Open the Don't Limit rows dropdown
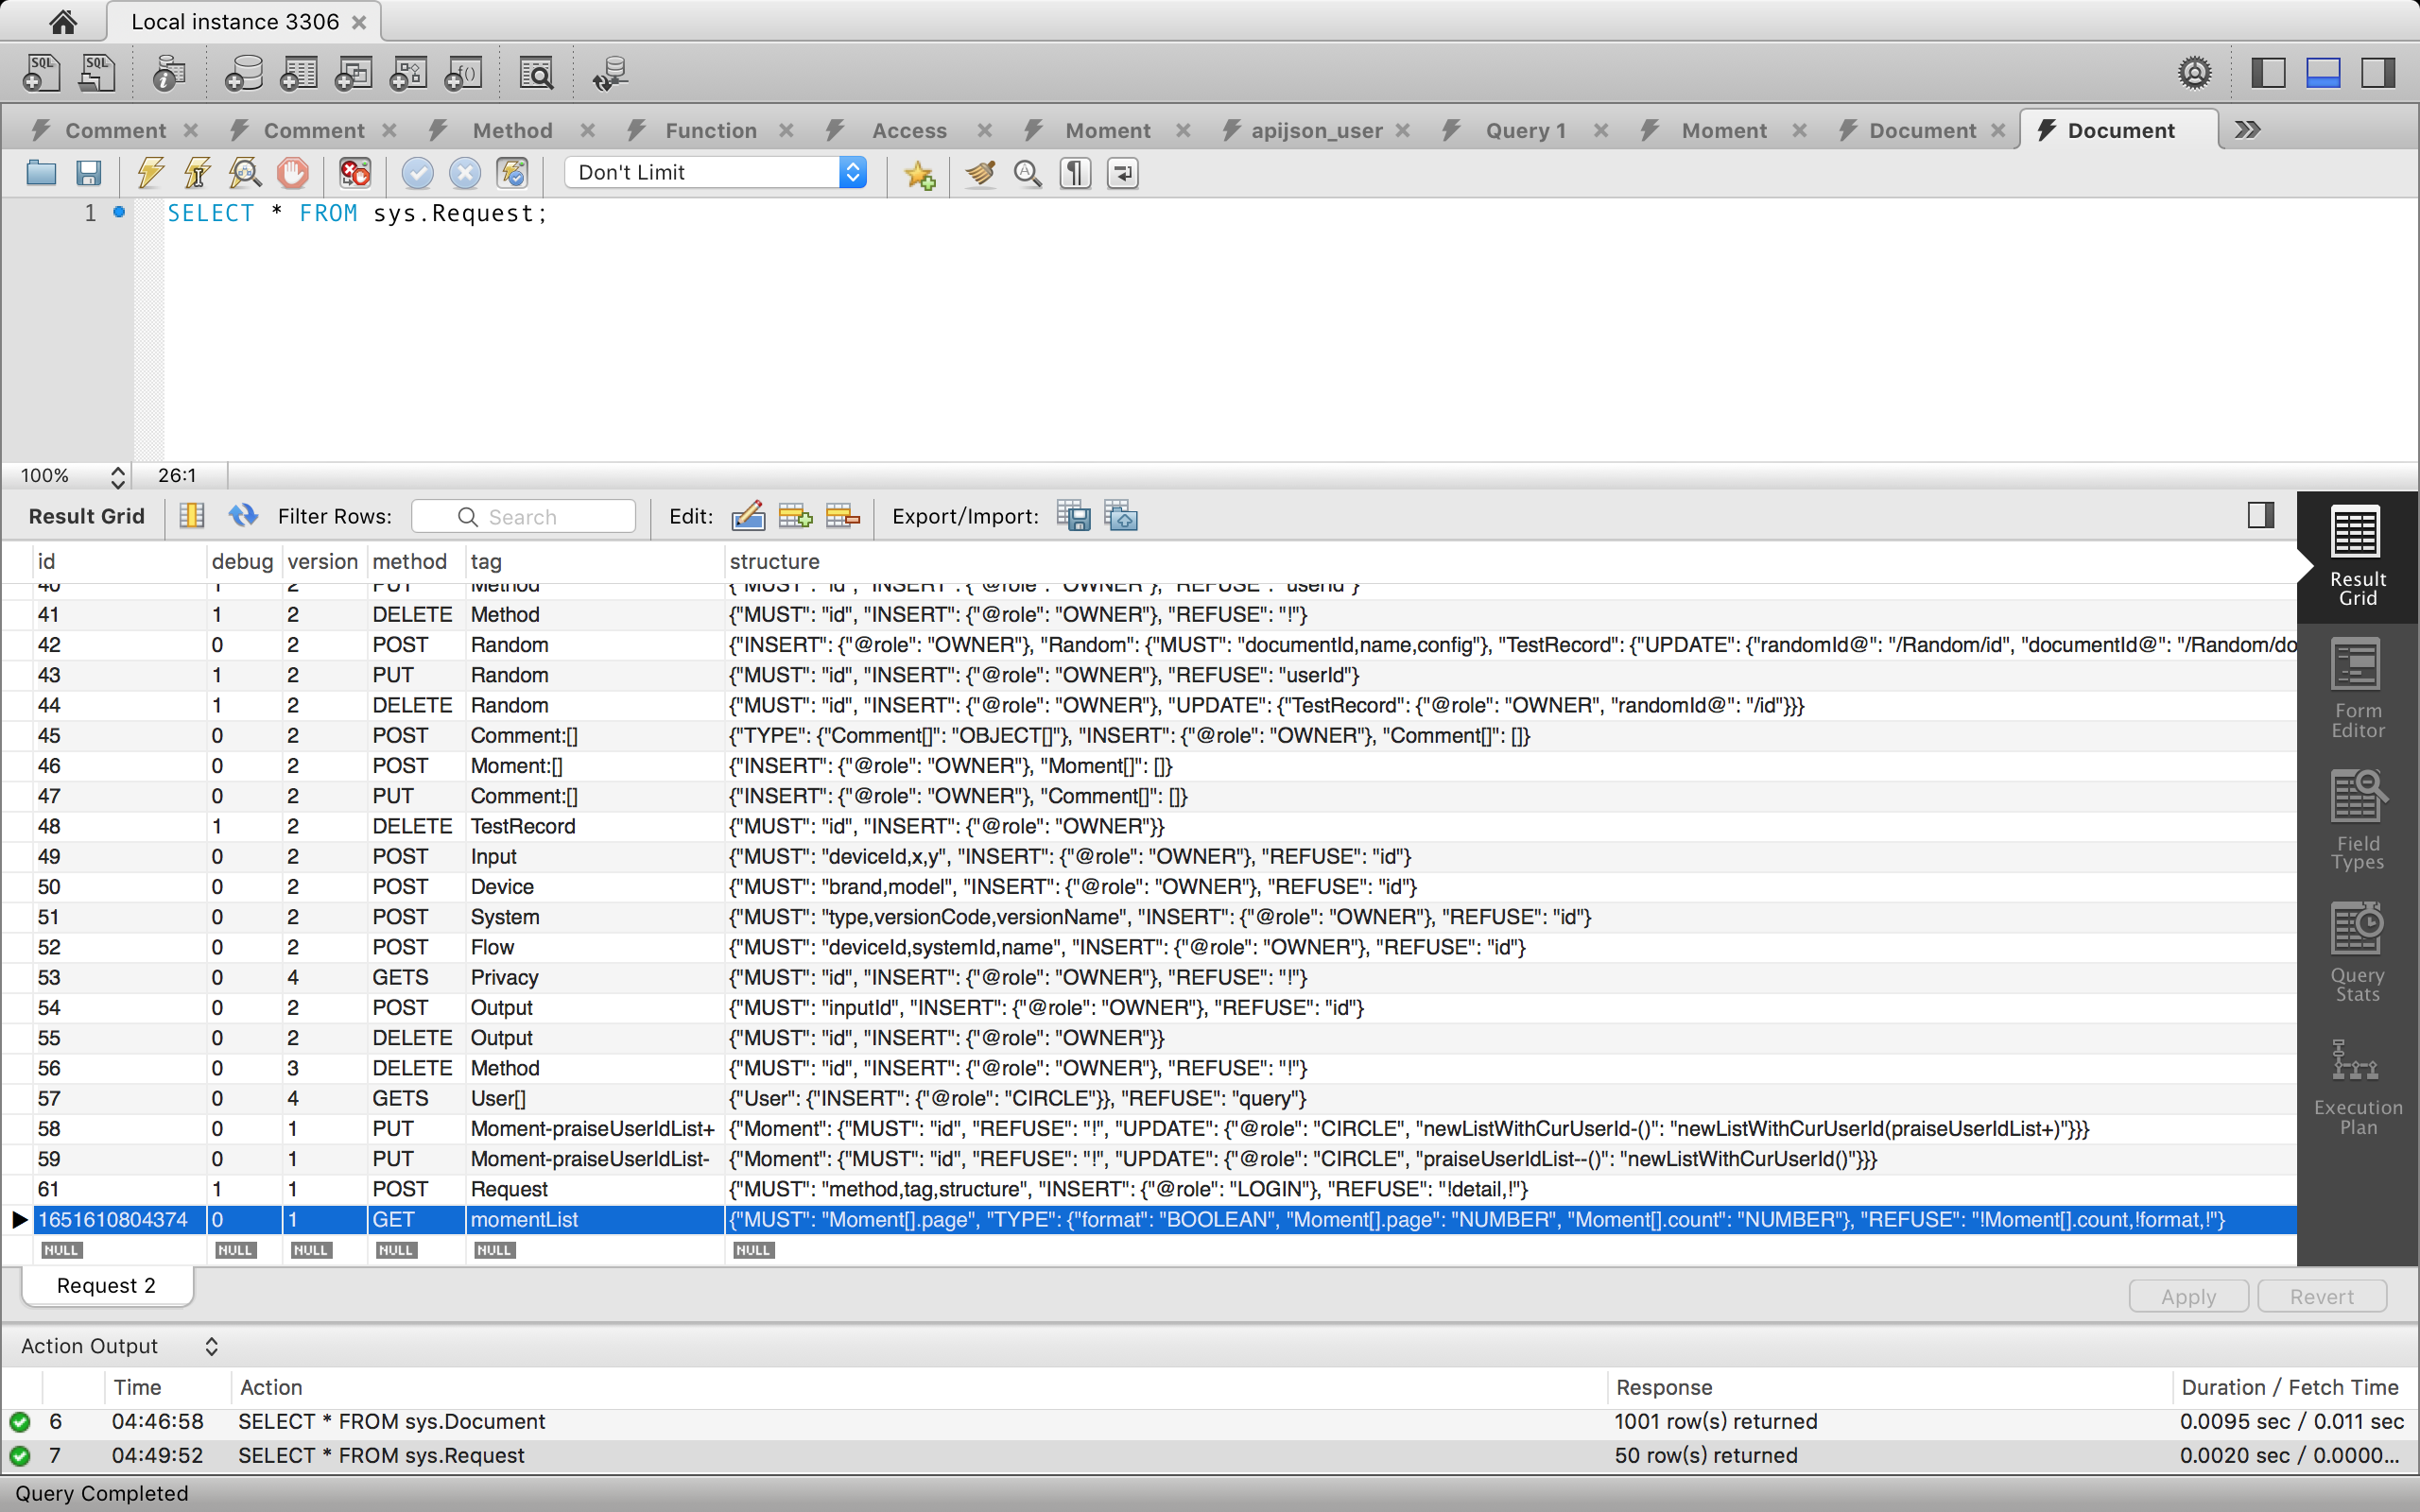This screenshot has width=2420, height=1512. pyautogui.click(x=715, y=172)
